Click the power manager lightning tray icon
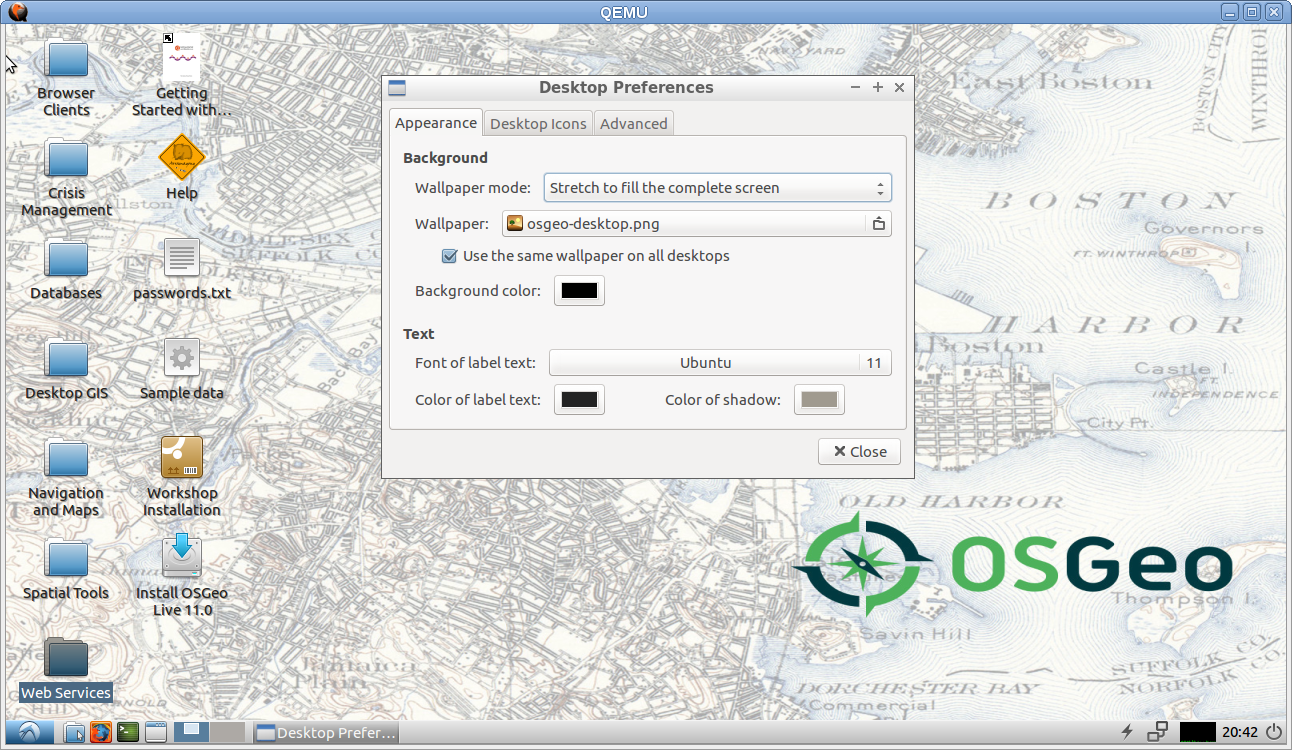The width and height of the screenshot is (1292, 750). tap(1129, 732)
